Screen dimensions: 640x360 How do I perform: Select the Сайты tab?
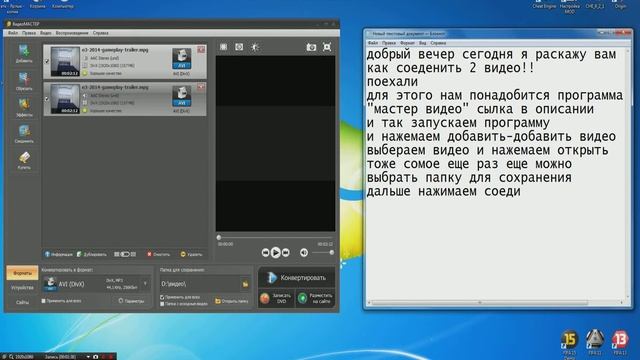[x=22, y=302]
